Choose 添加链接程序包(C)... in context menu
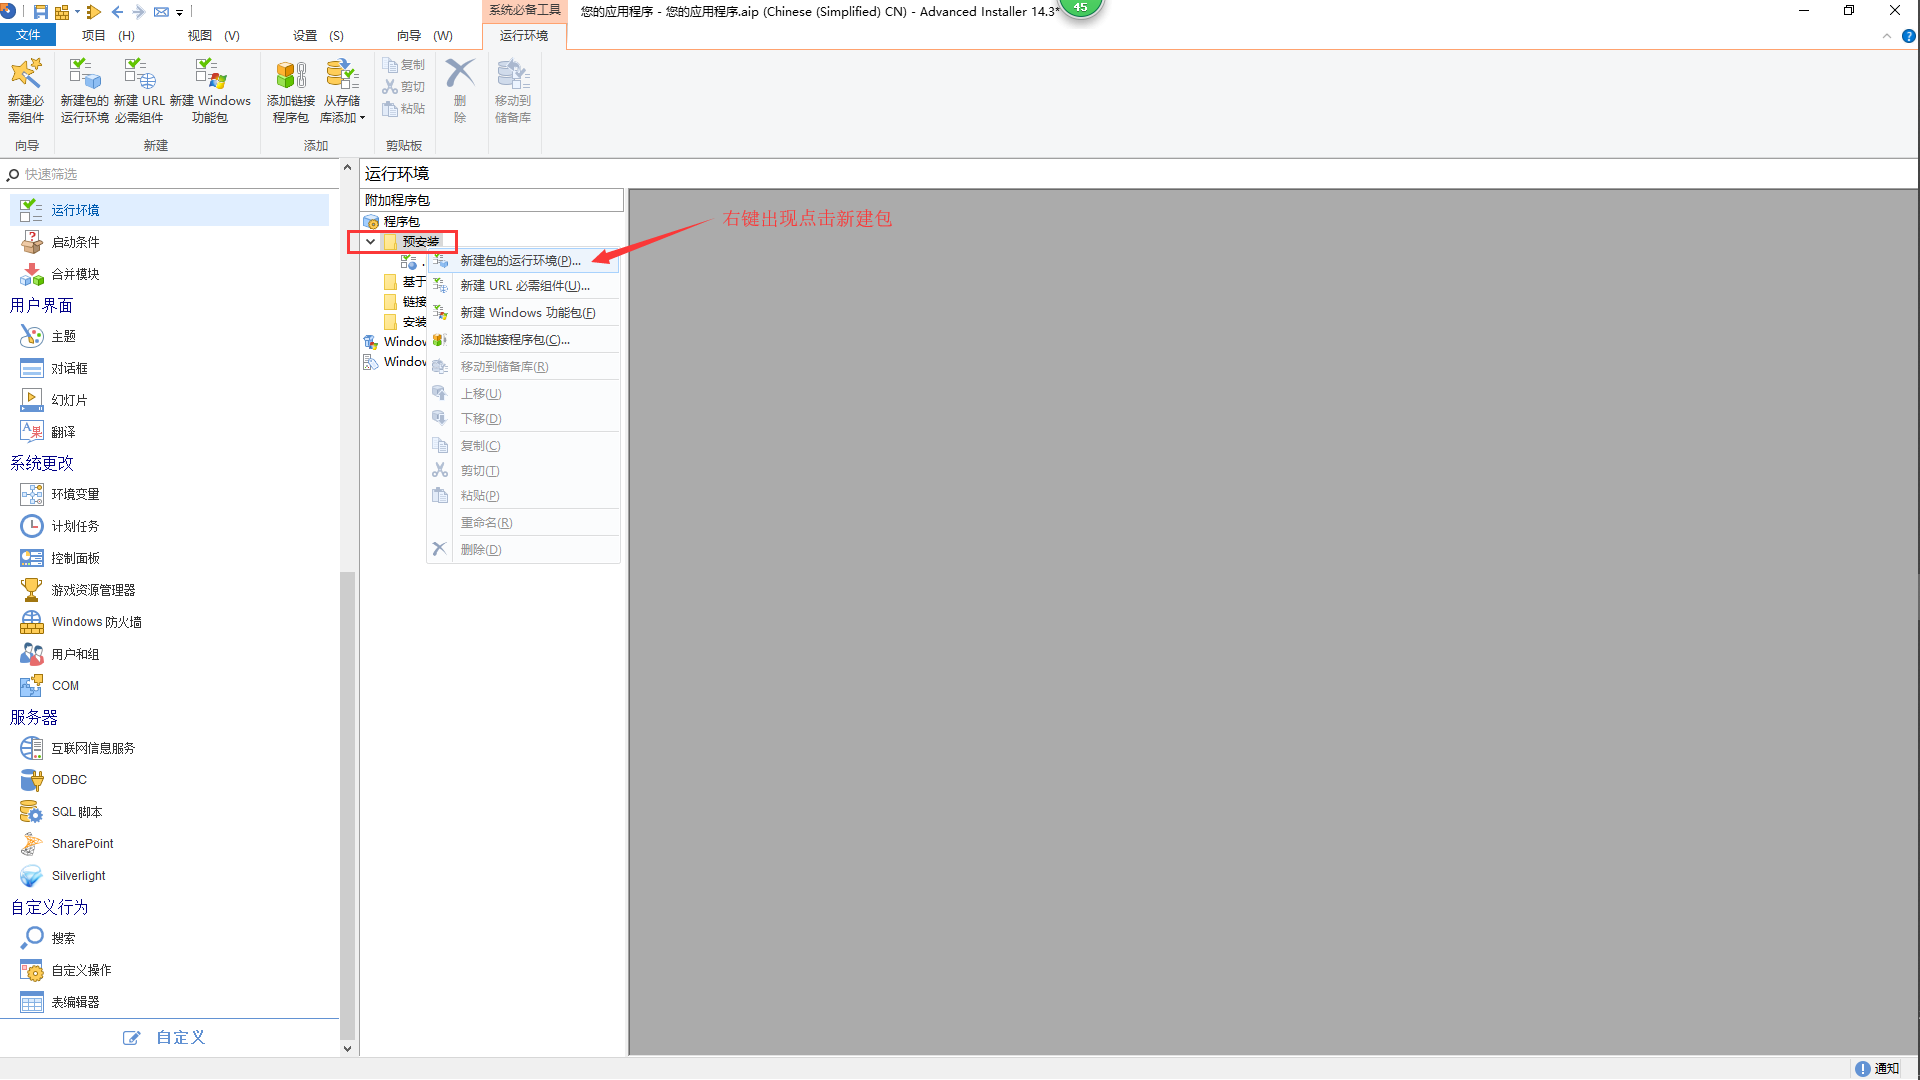Viewport: 1920px width, 1080px height. (x=515, y=340)
